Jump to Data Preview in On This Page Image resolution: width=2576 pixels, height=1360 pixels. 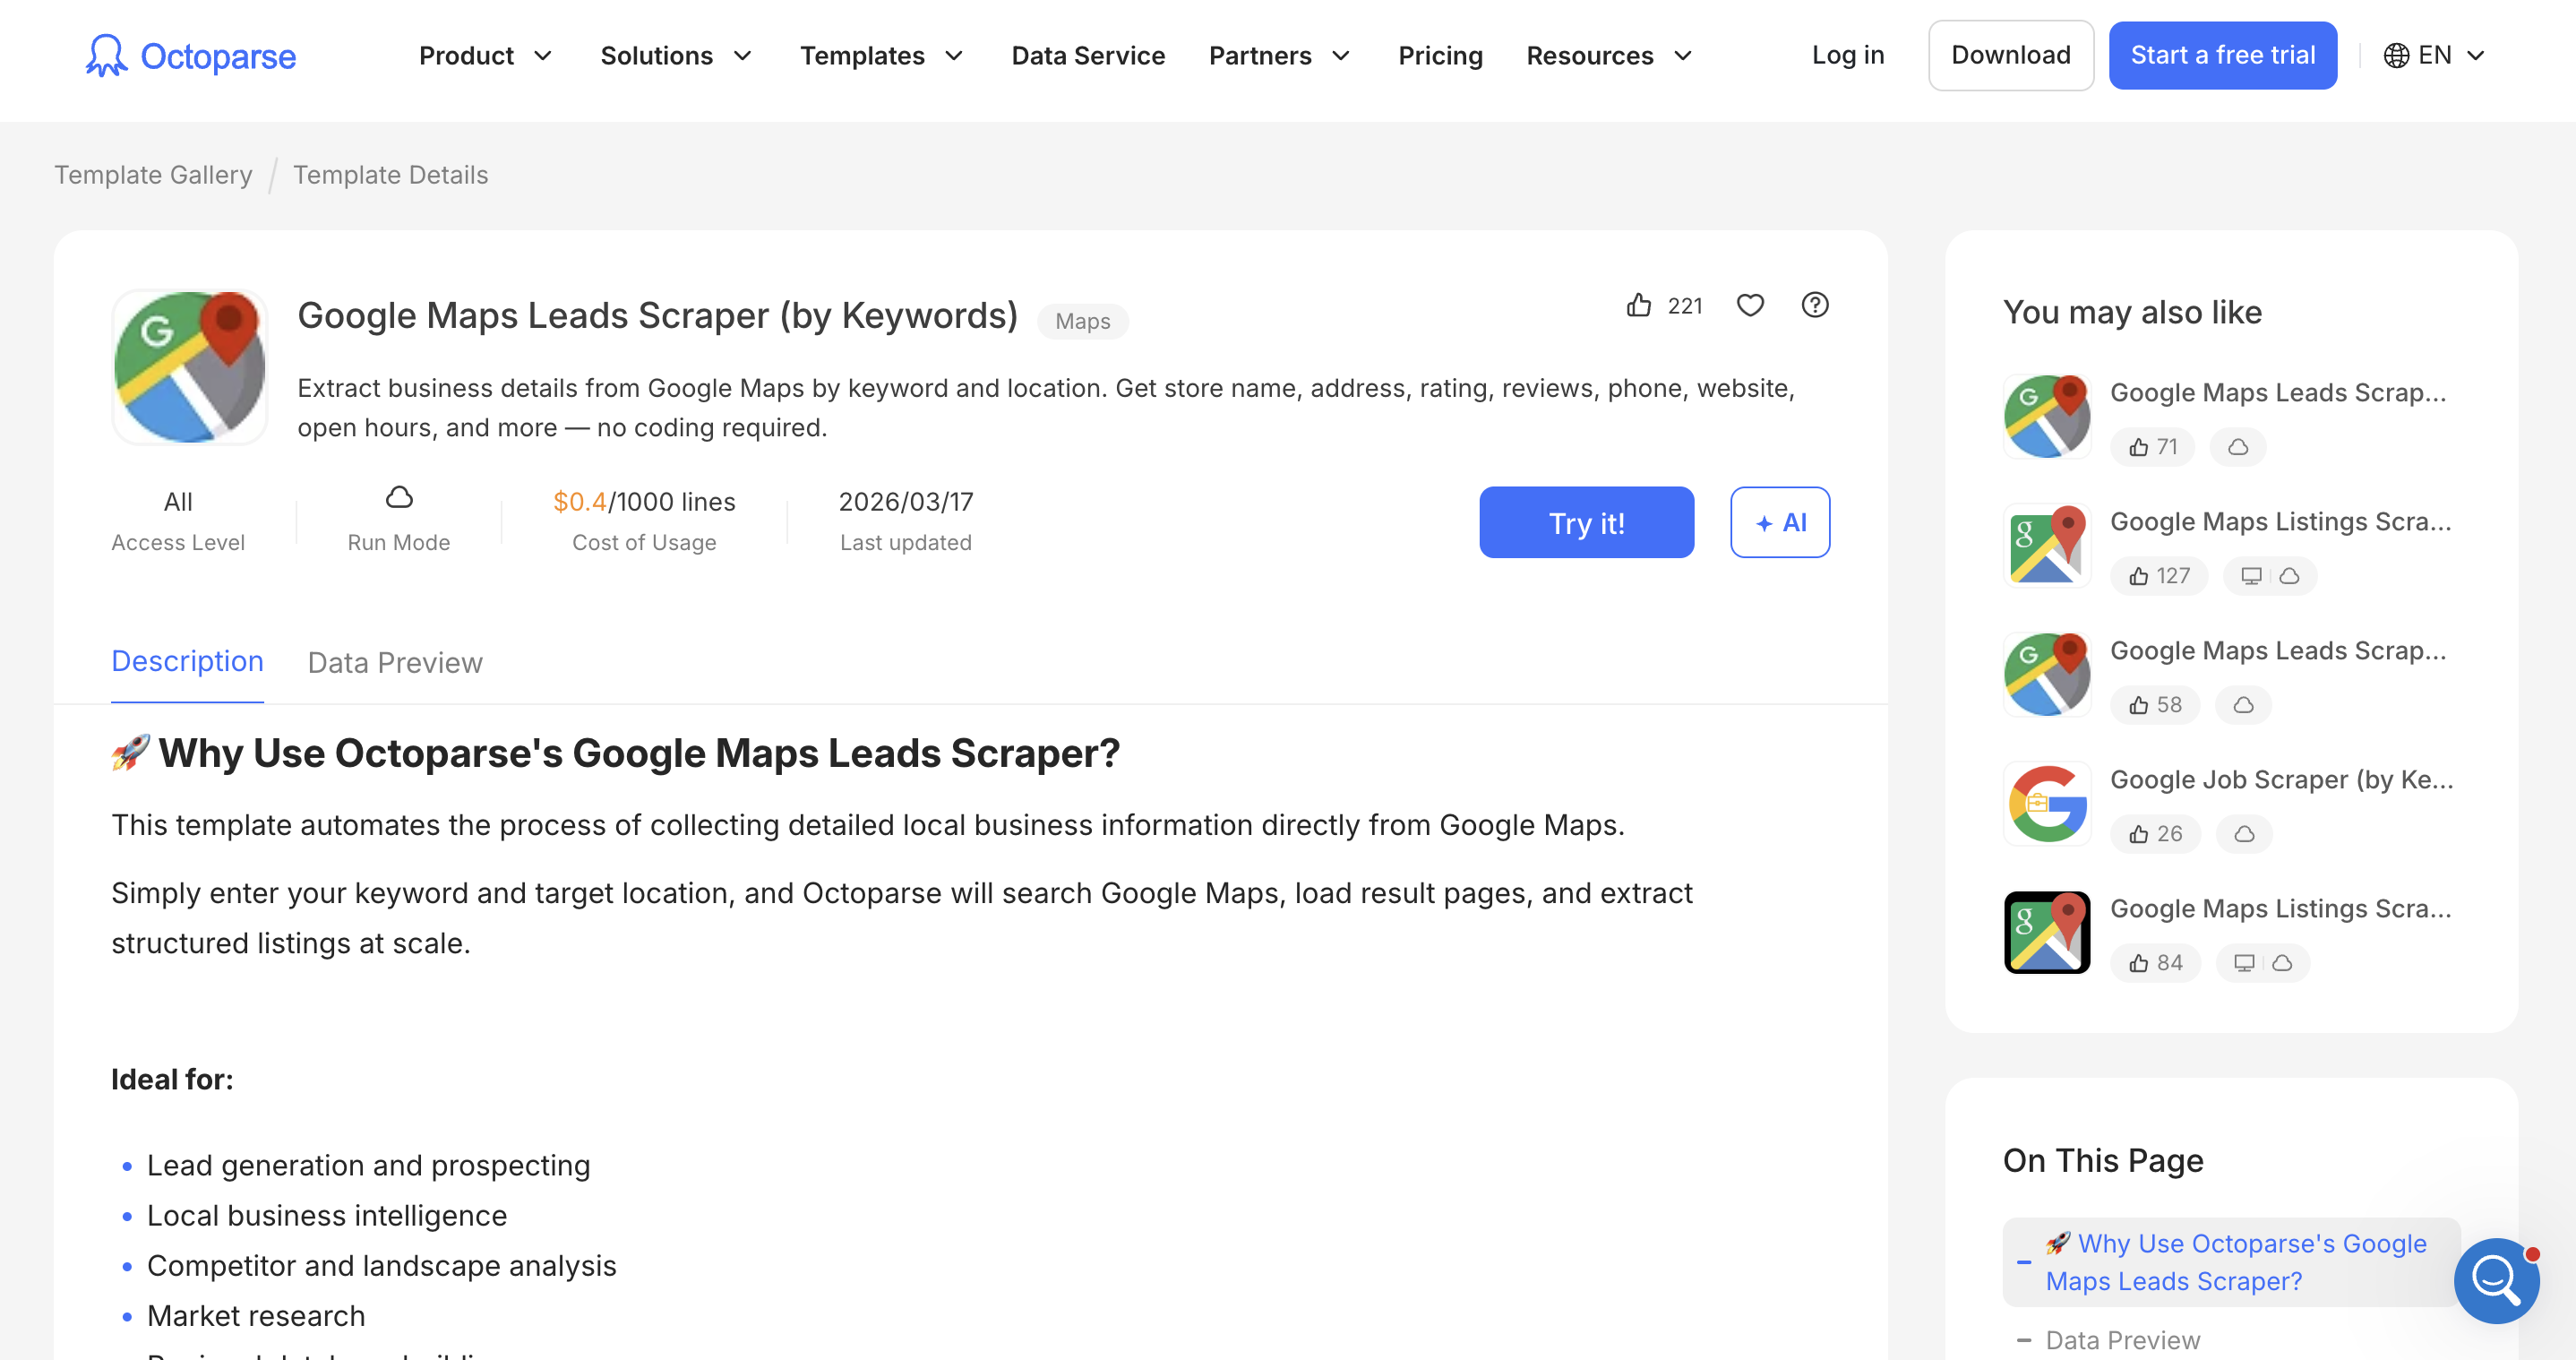(x=2122, y=1340)
